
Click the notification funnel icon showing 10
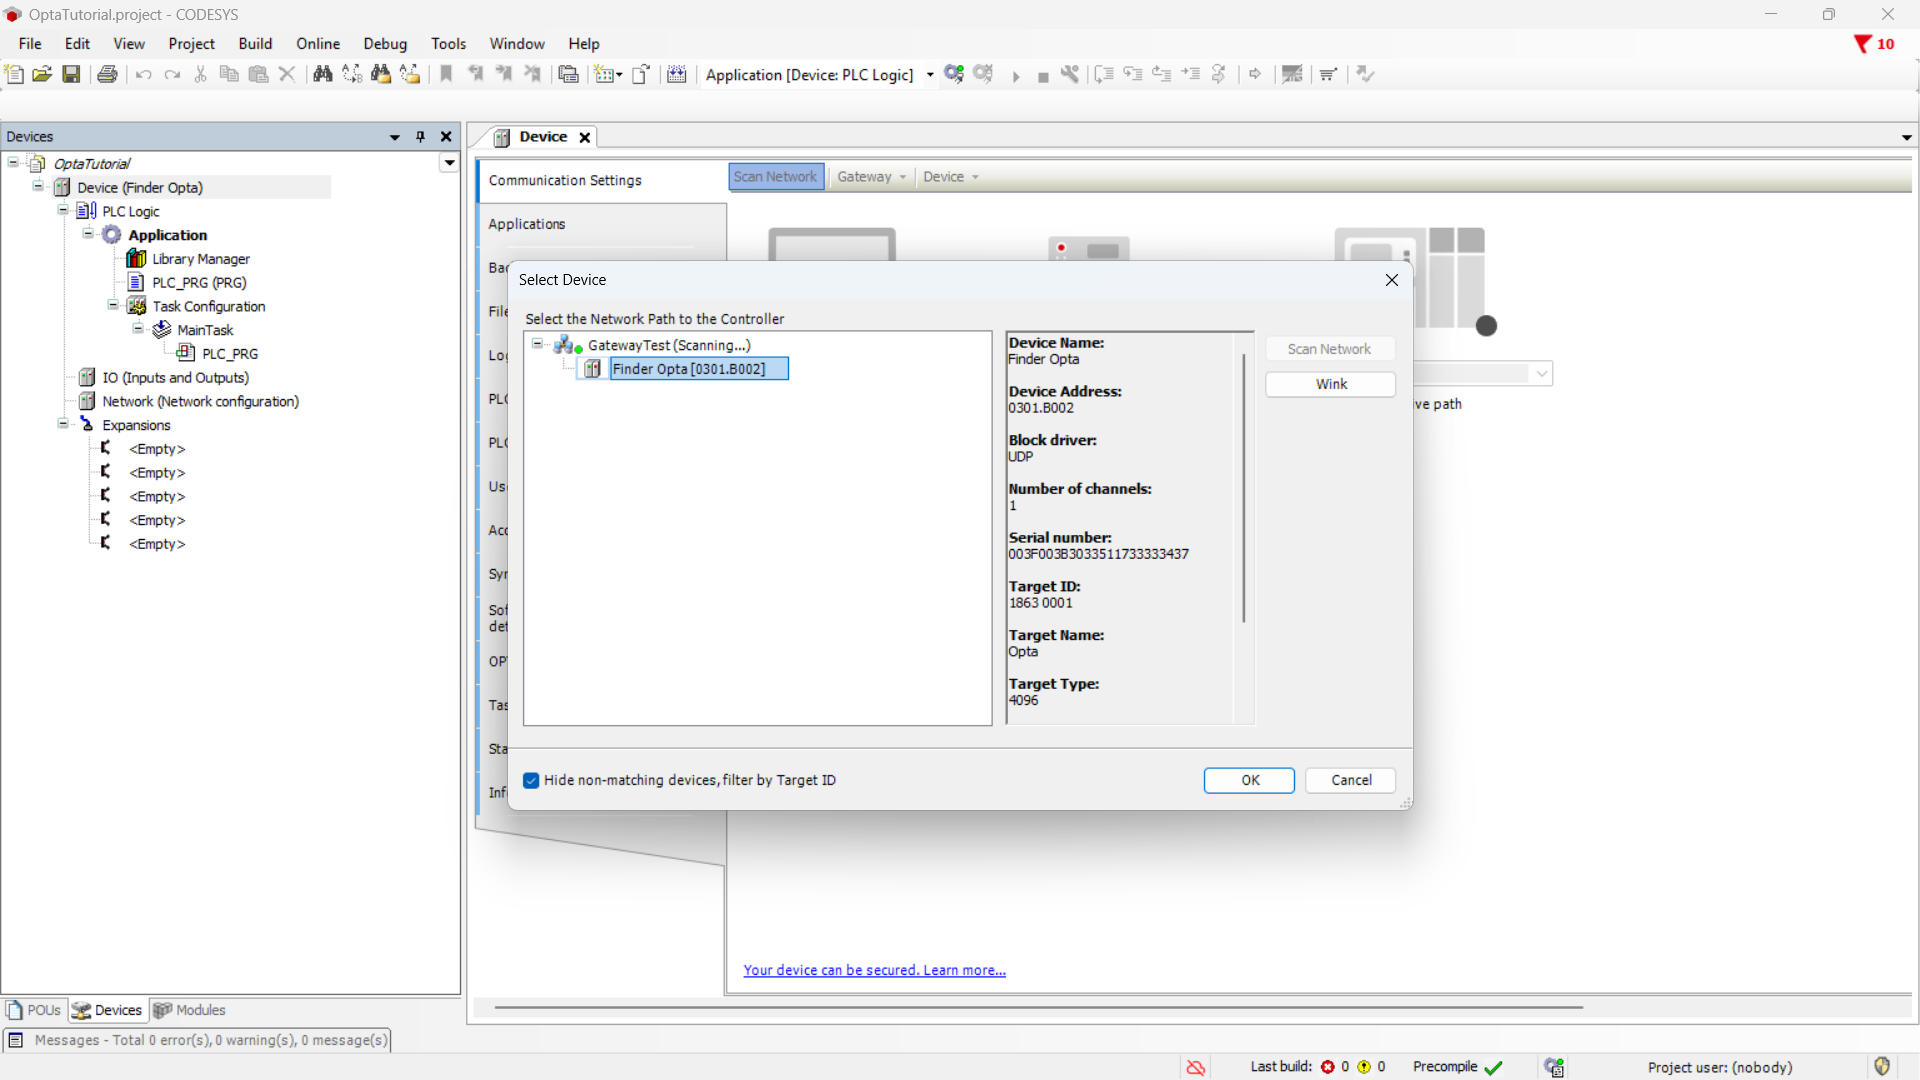tap(1863, 44)
